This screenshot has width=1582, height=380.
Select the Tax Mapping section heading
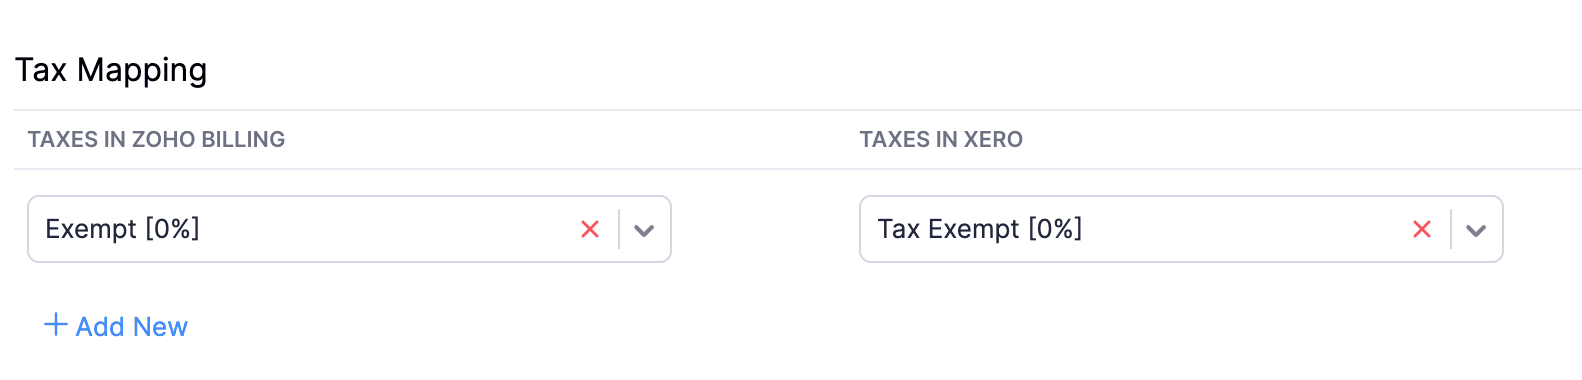tap(111, 70)
